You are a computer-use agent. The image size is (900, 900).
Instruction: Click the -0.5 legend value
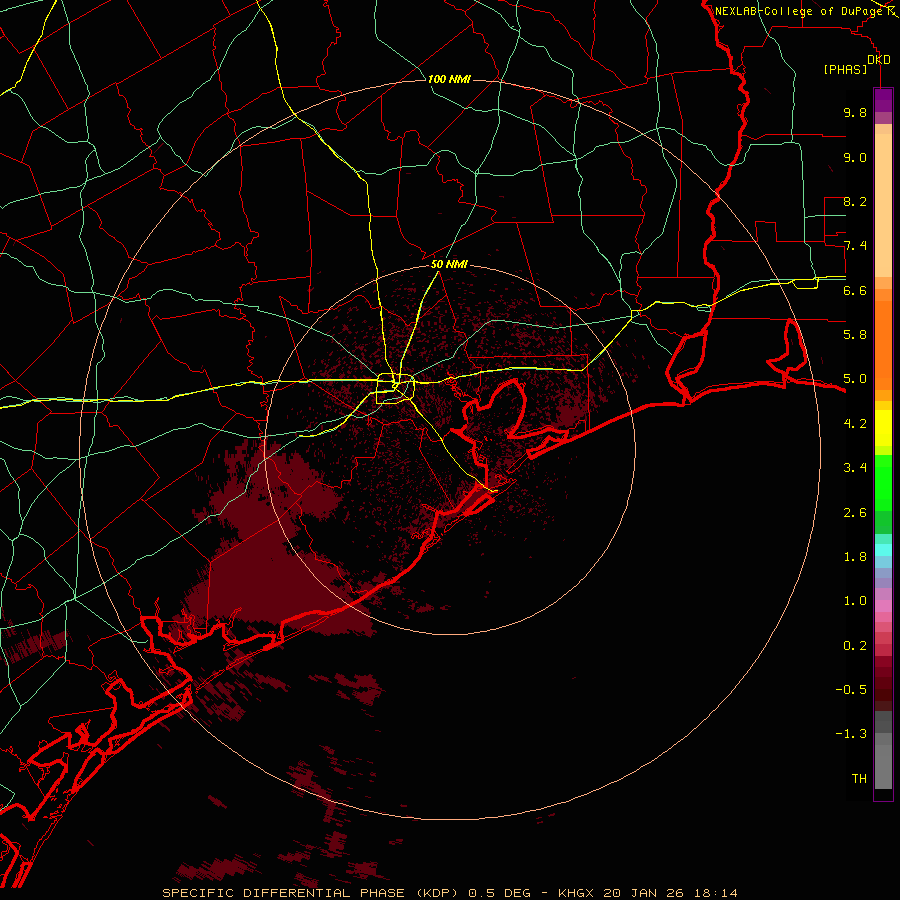click(851, 690)
